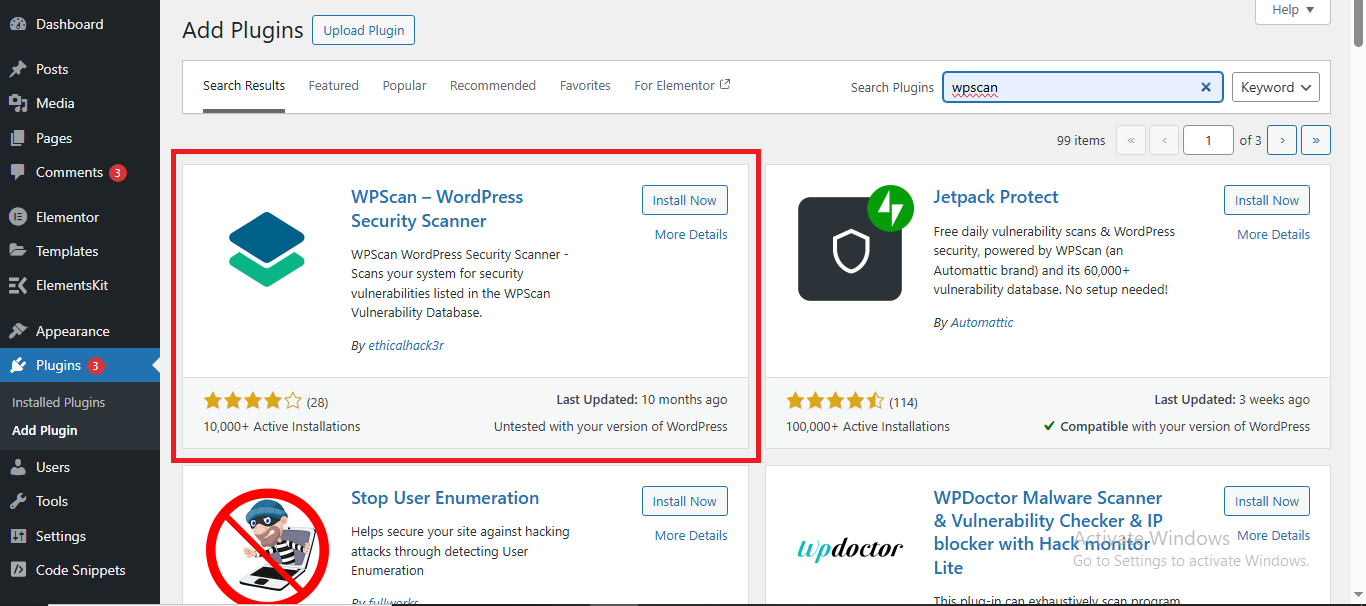Click the WPScan star rating
This screenshot has height=606, width=1366.
coord(253,401)
